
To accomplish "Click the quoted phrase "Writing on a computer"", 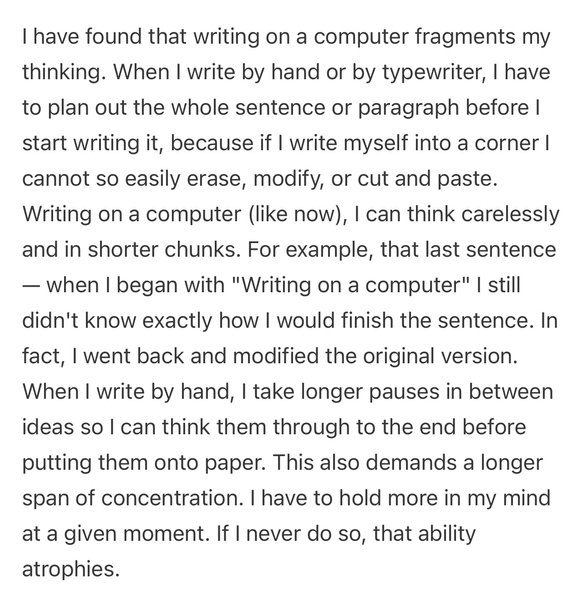I will tap(351, 285).
